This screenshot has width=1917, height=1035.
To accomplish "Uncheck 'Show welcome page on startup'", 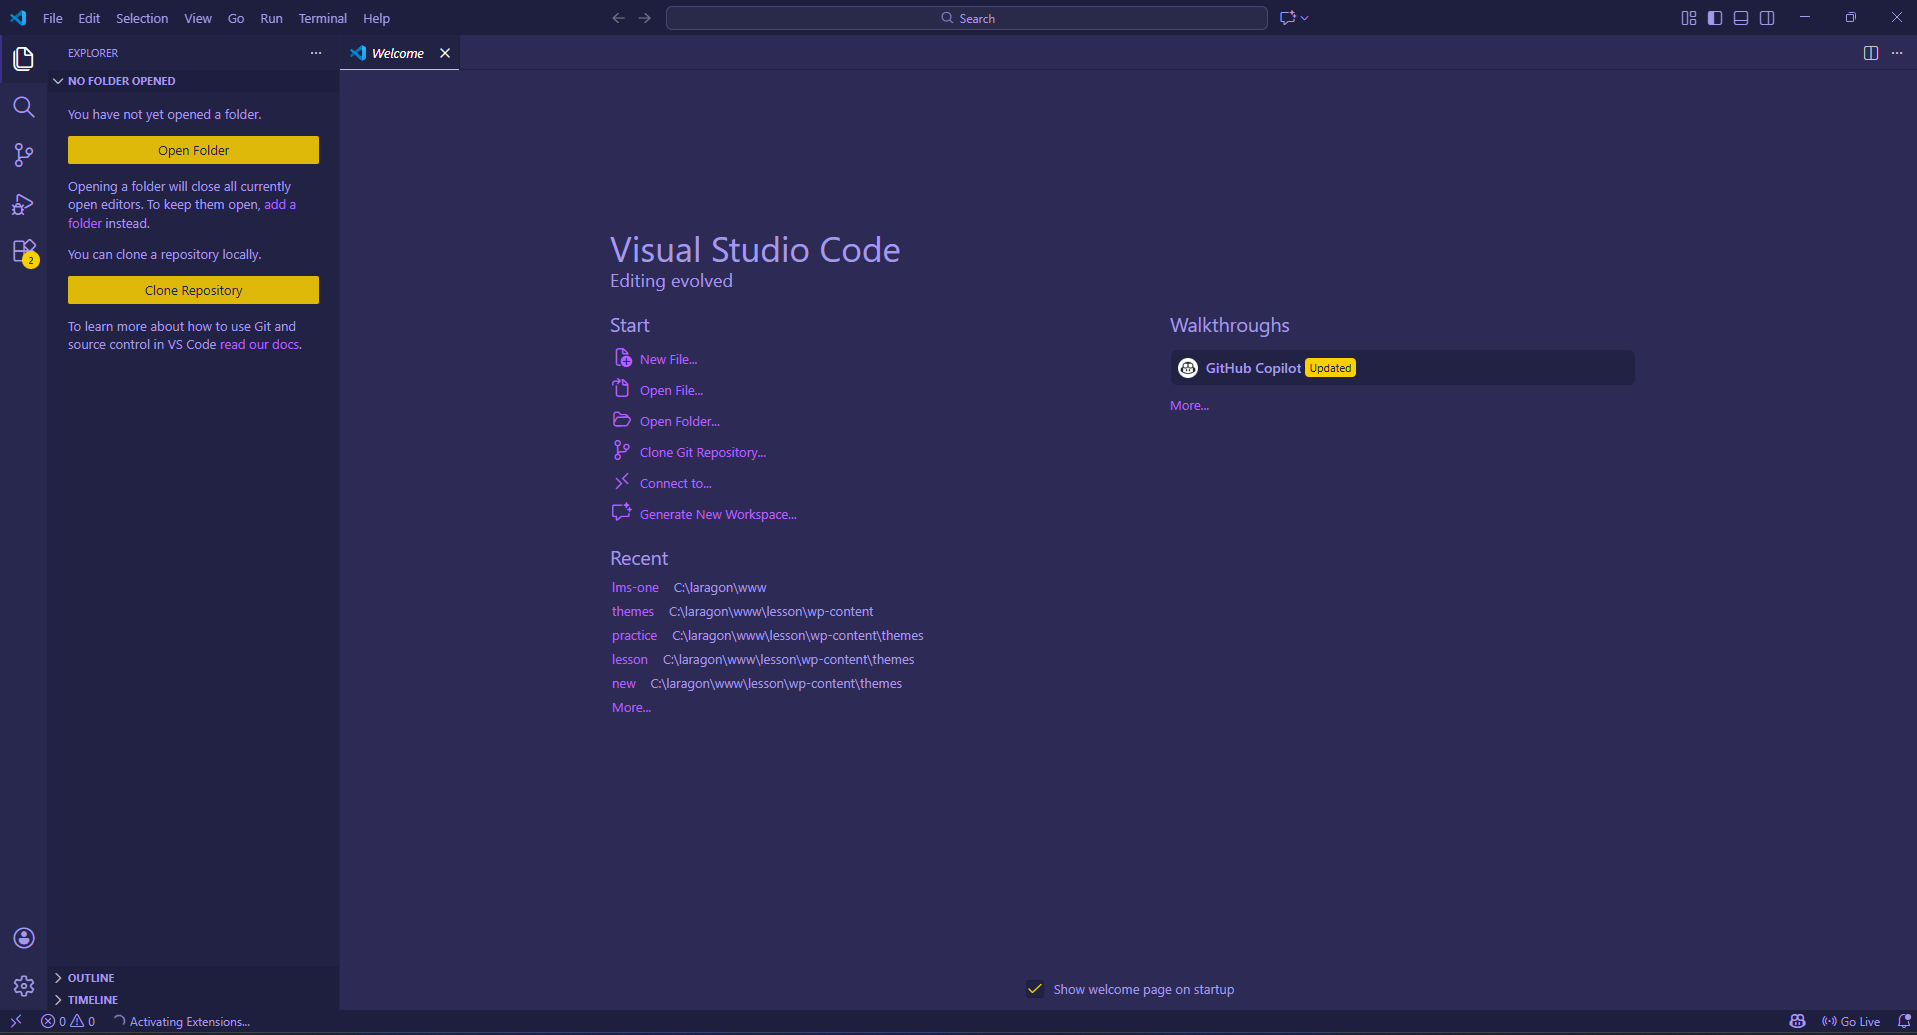I will pyautogui.click(x=1035, y=988).
